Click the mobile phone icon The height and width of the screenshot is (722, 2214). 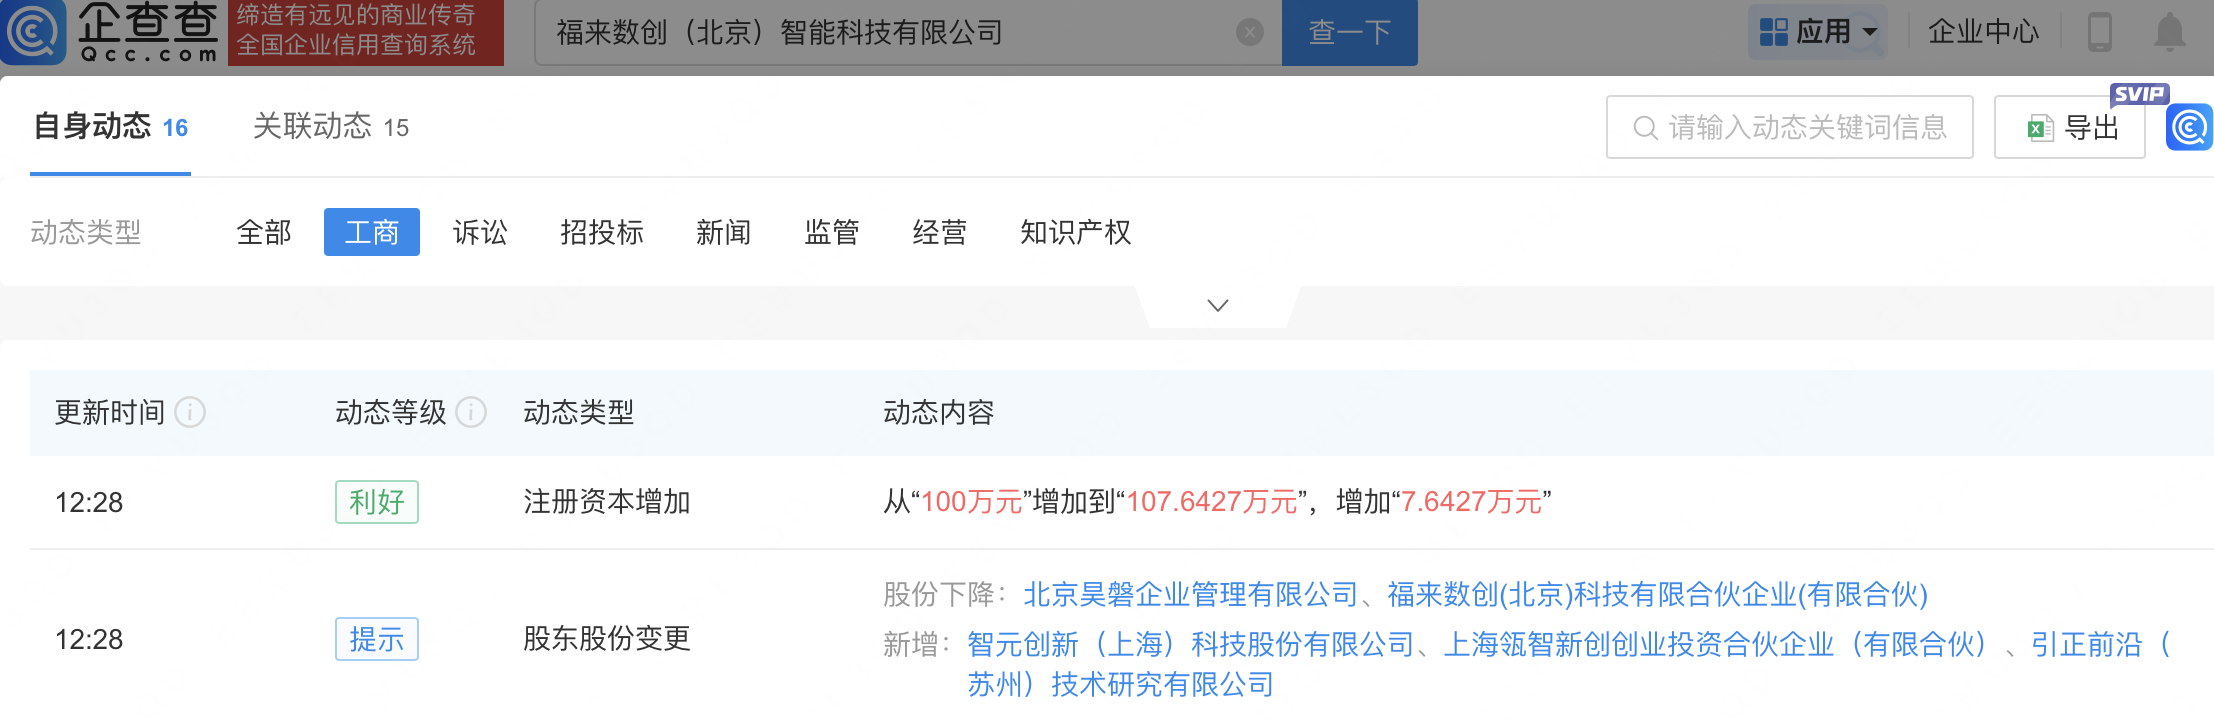(2099, 32)
